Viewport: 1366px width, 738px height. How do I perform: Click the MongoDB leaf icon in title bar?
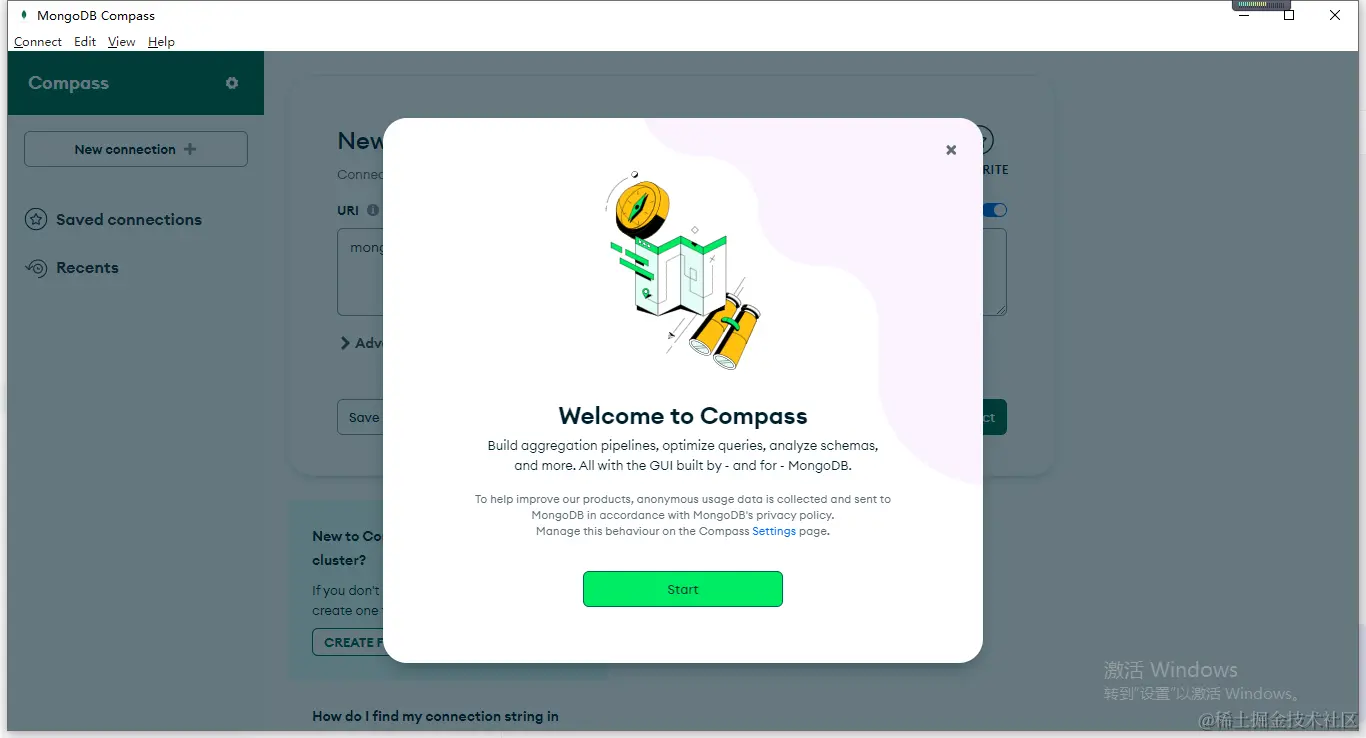(24, 15)
